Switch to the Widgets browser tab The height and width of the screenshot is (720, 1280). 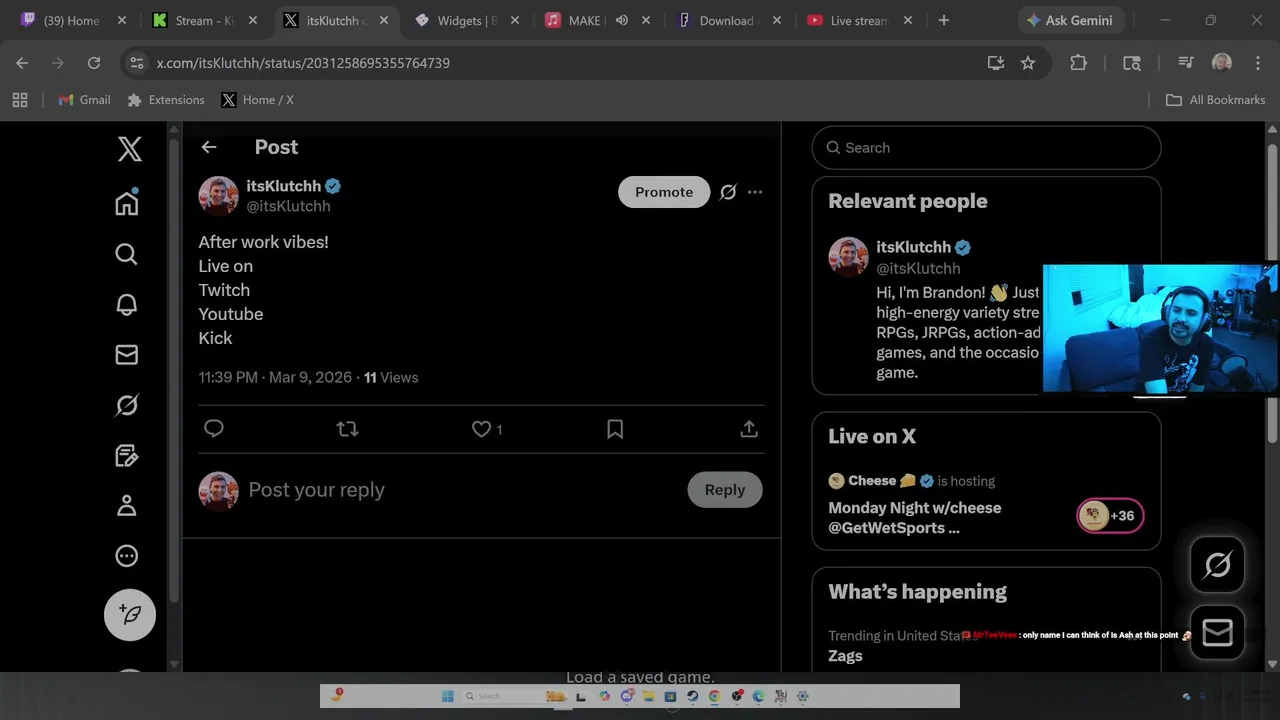coord(466,20)
